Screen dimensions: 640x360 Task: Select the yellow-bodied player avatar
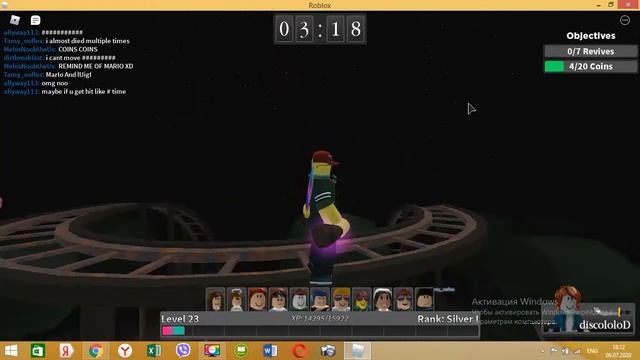coord(362,299)
